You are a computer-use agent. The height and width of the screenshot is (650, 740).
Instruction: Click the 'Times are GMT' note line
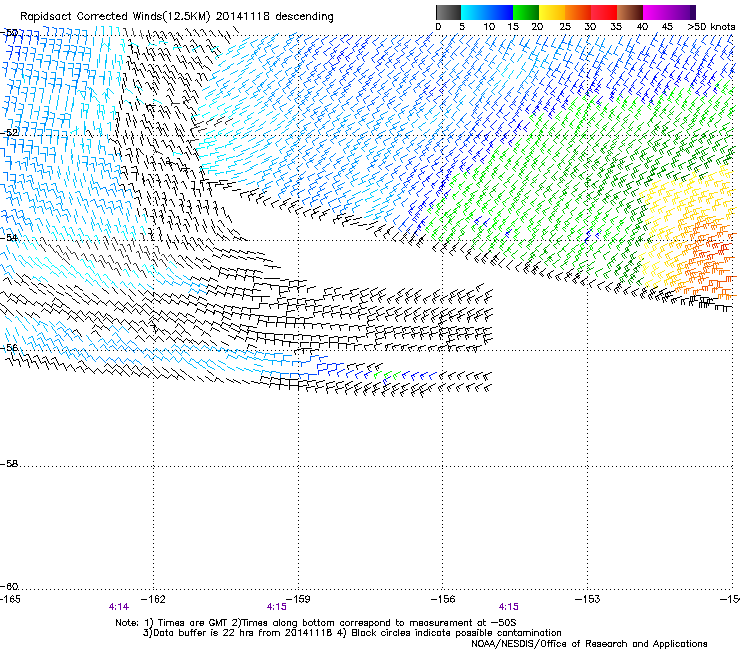tap(316, 623)
